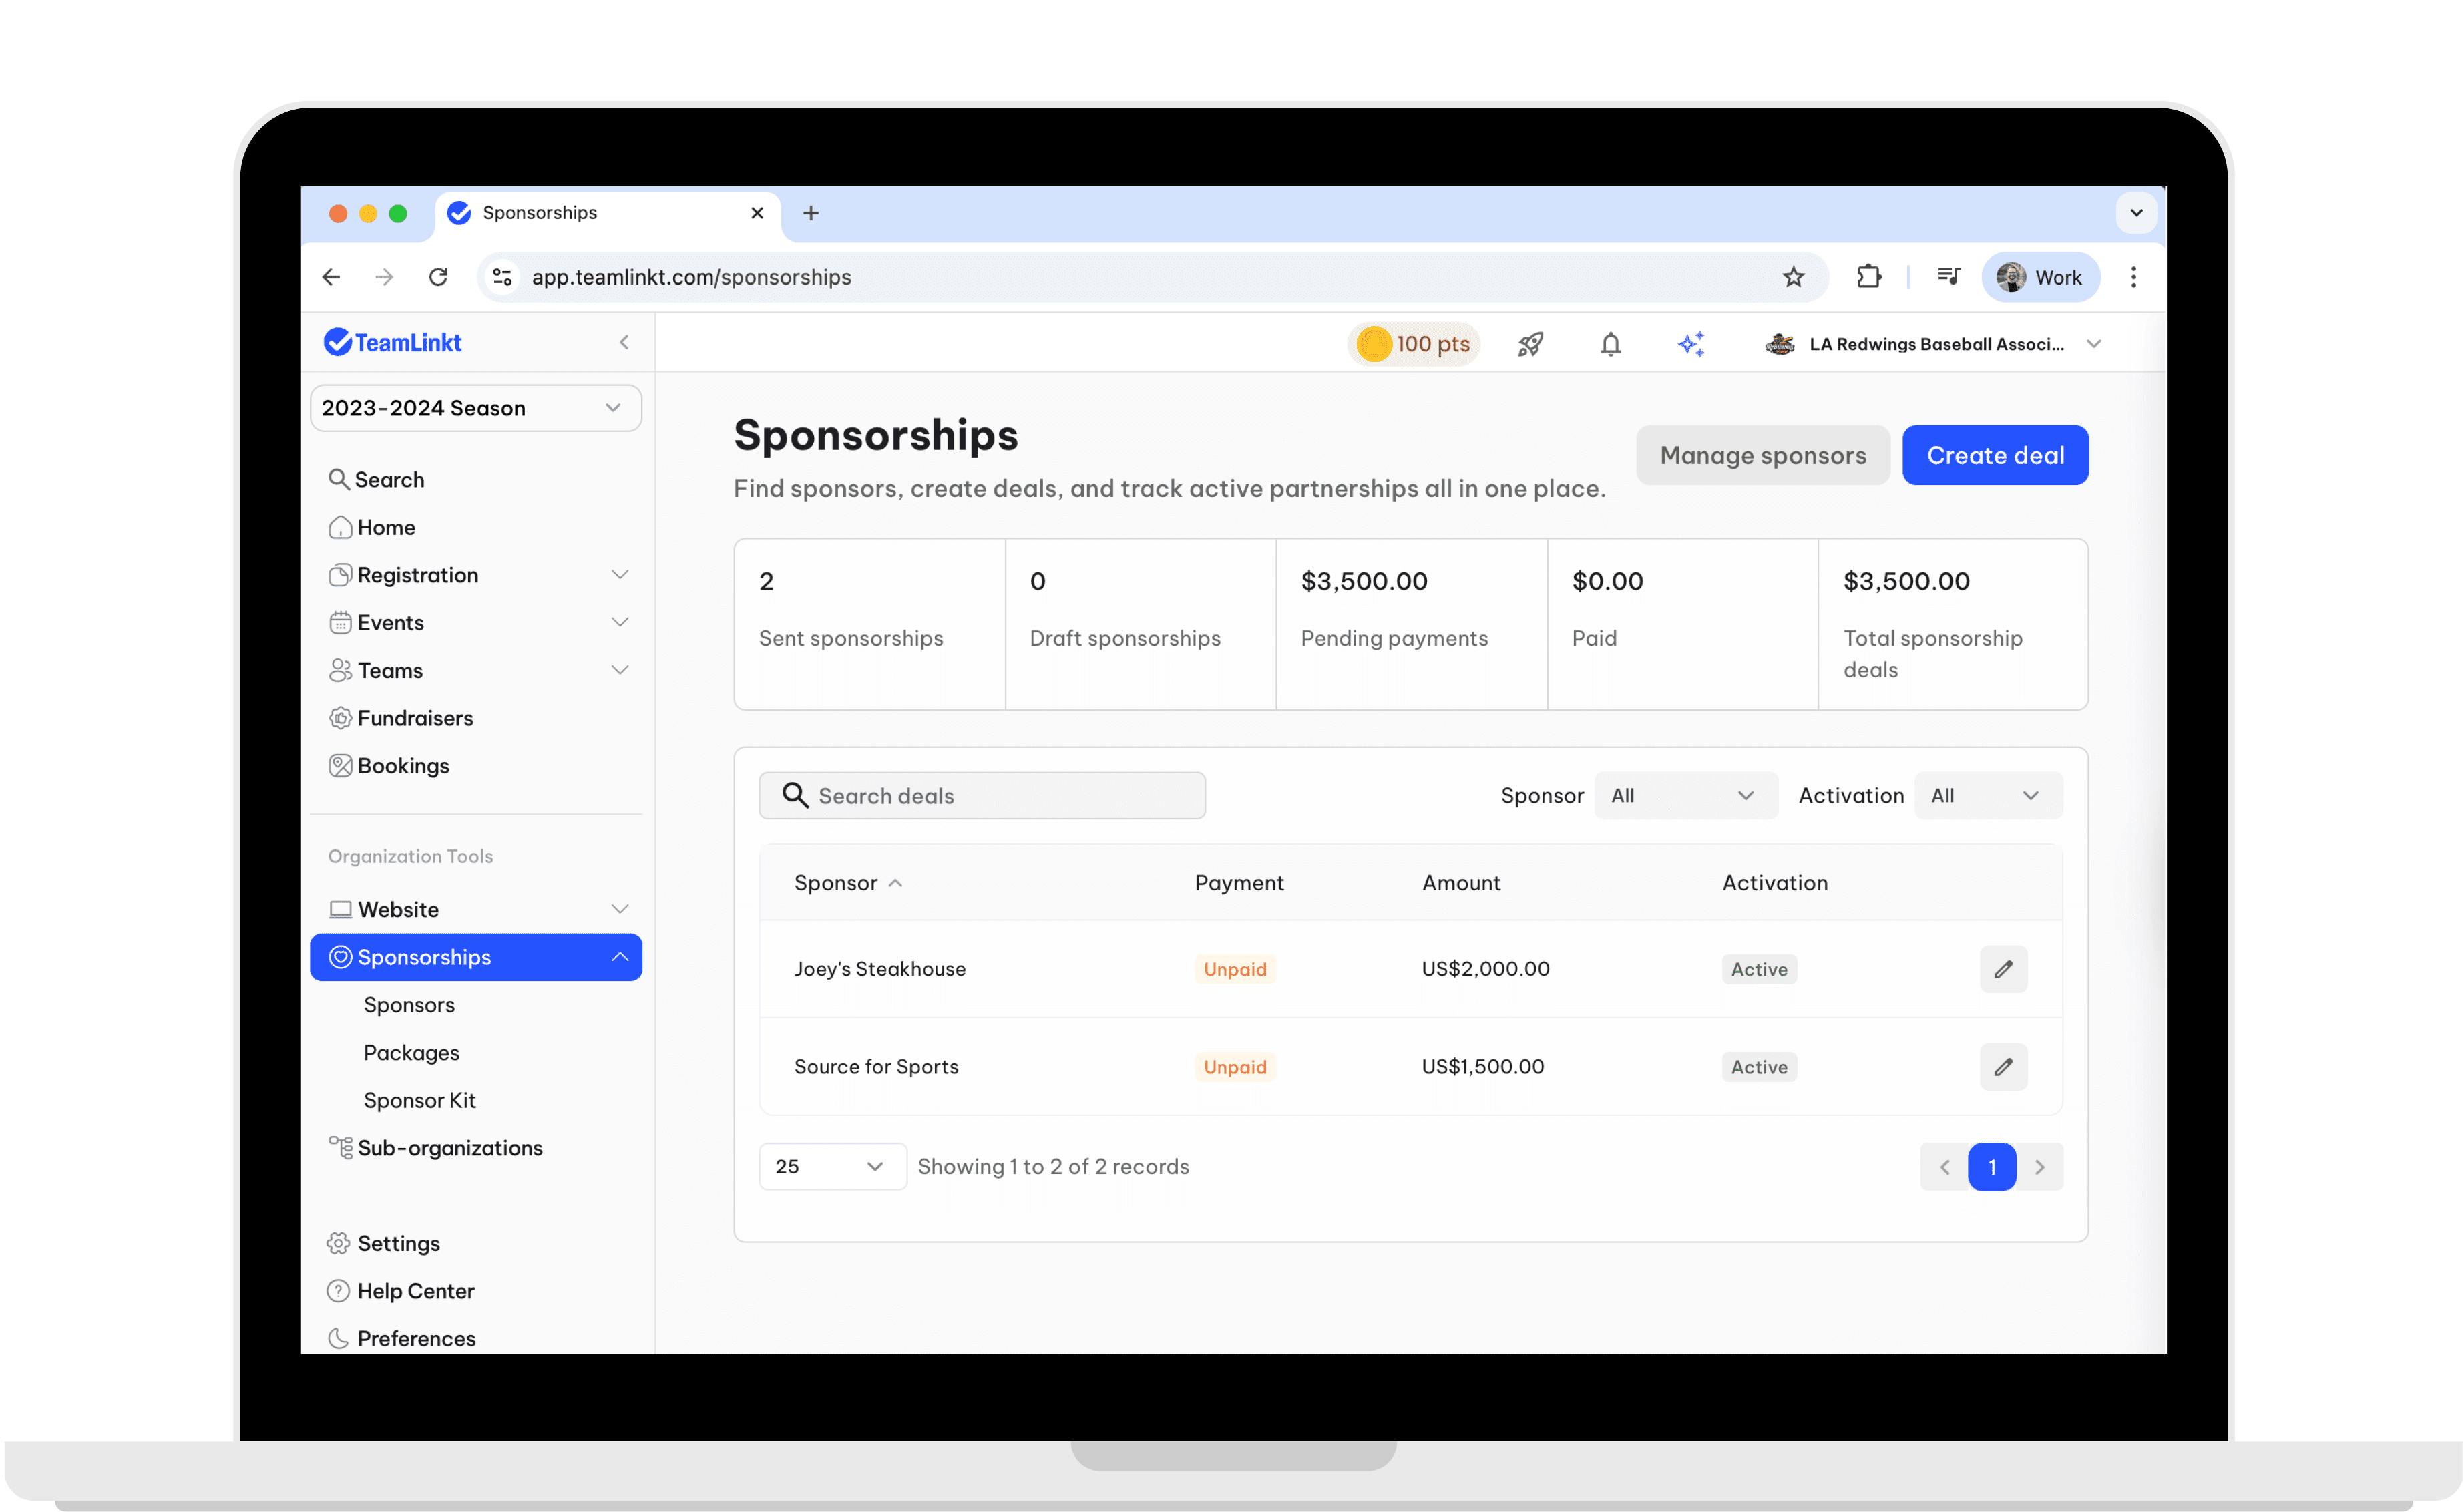Open the notifications bell
Viewport: 2464px width, 1512px height.
tap(1610, 344)
